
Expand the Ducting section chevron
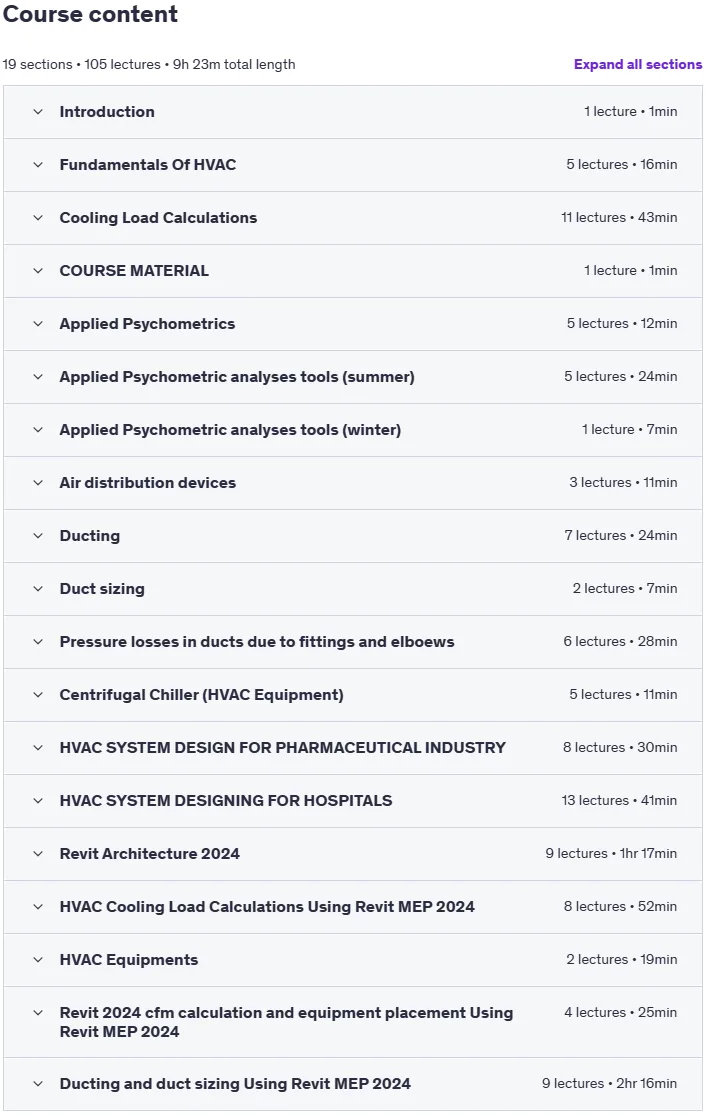[38, 536]
